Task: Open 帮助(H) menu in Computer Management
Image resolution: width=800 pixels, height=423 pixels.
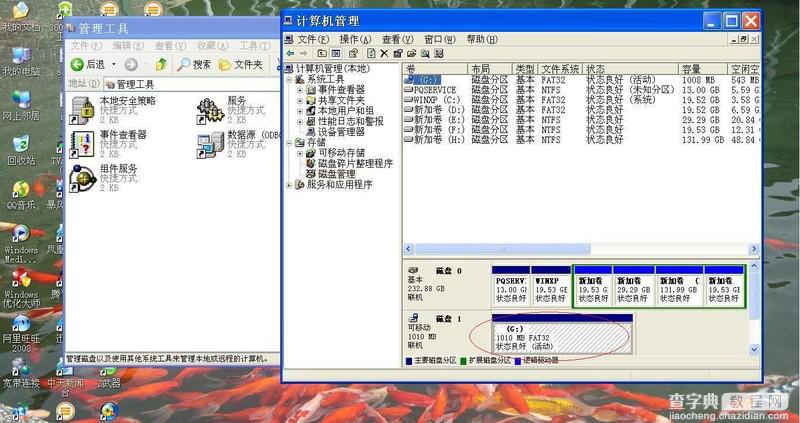Action: [482, 39]
